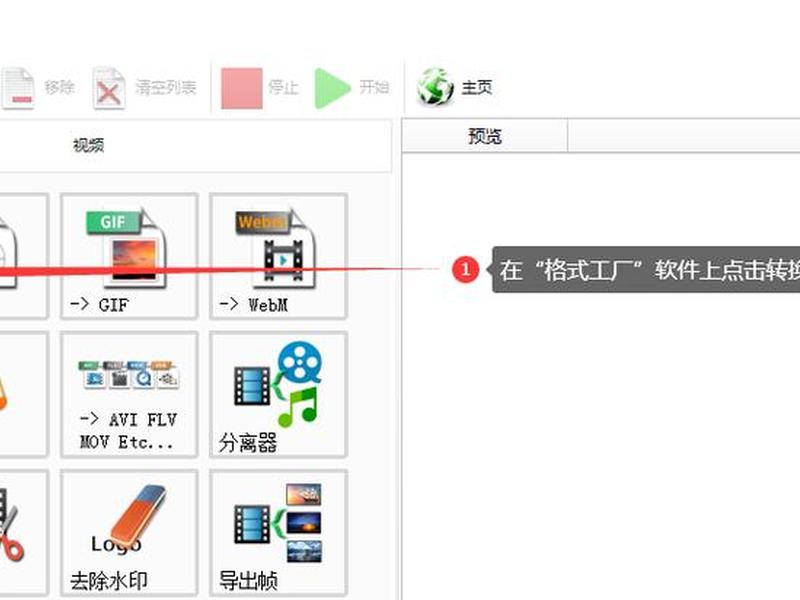
Task: Click the scissors video clip tool tile
Action: point(24,533)
